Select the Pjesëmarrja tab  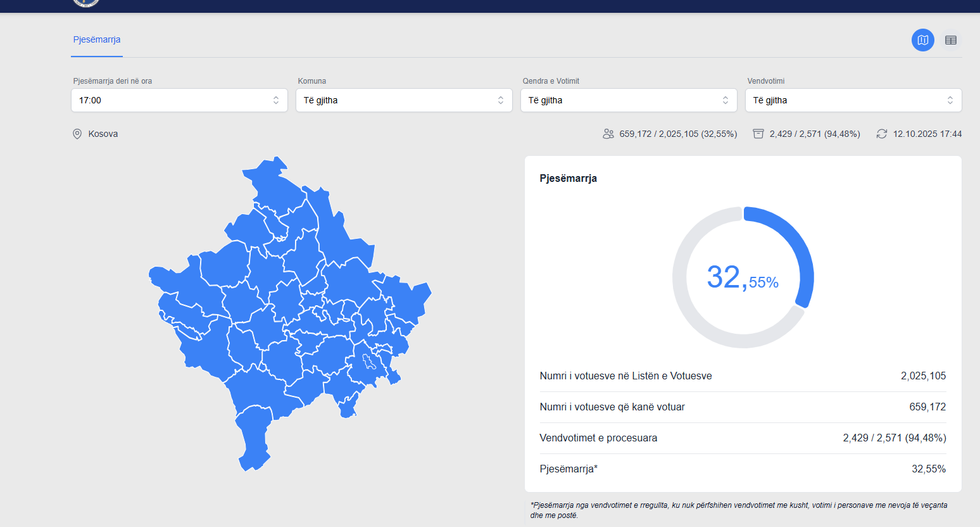97,40
